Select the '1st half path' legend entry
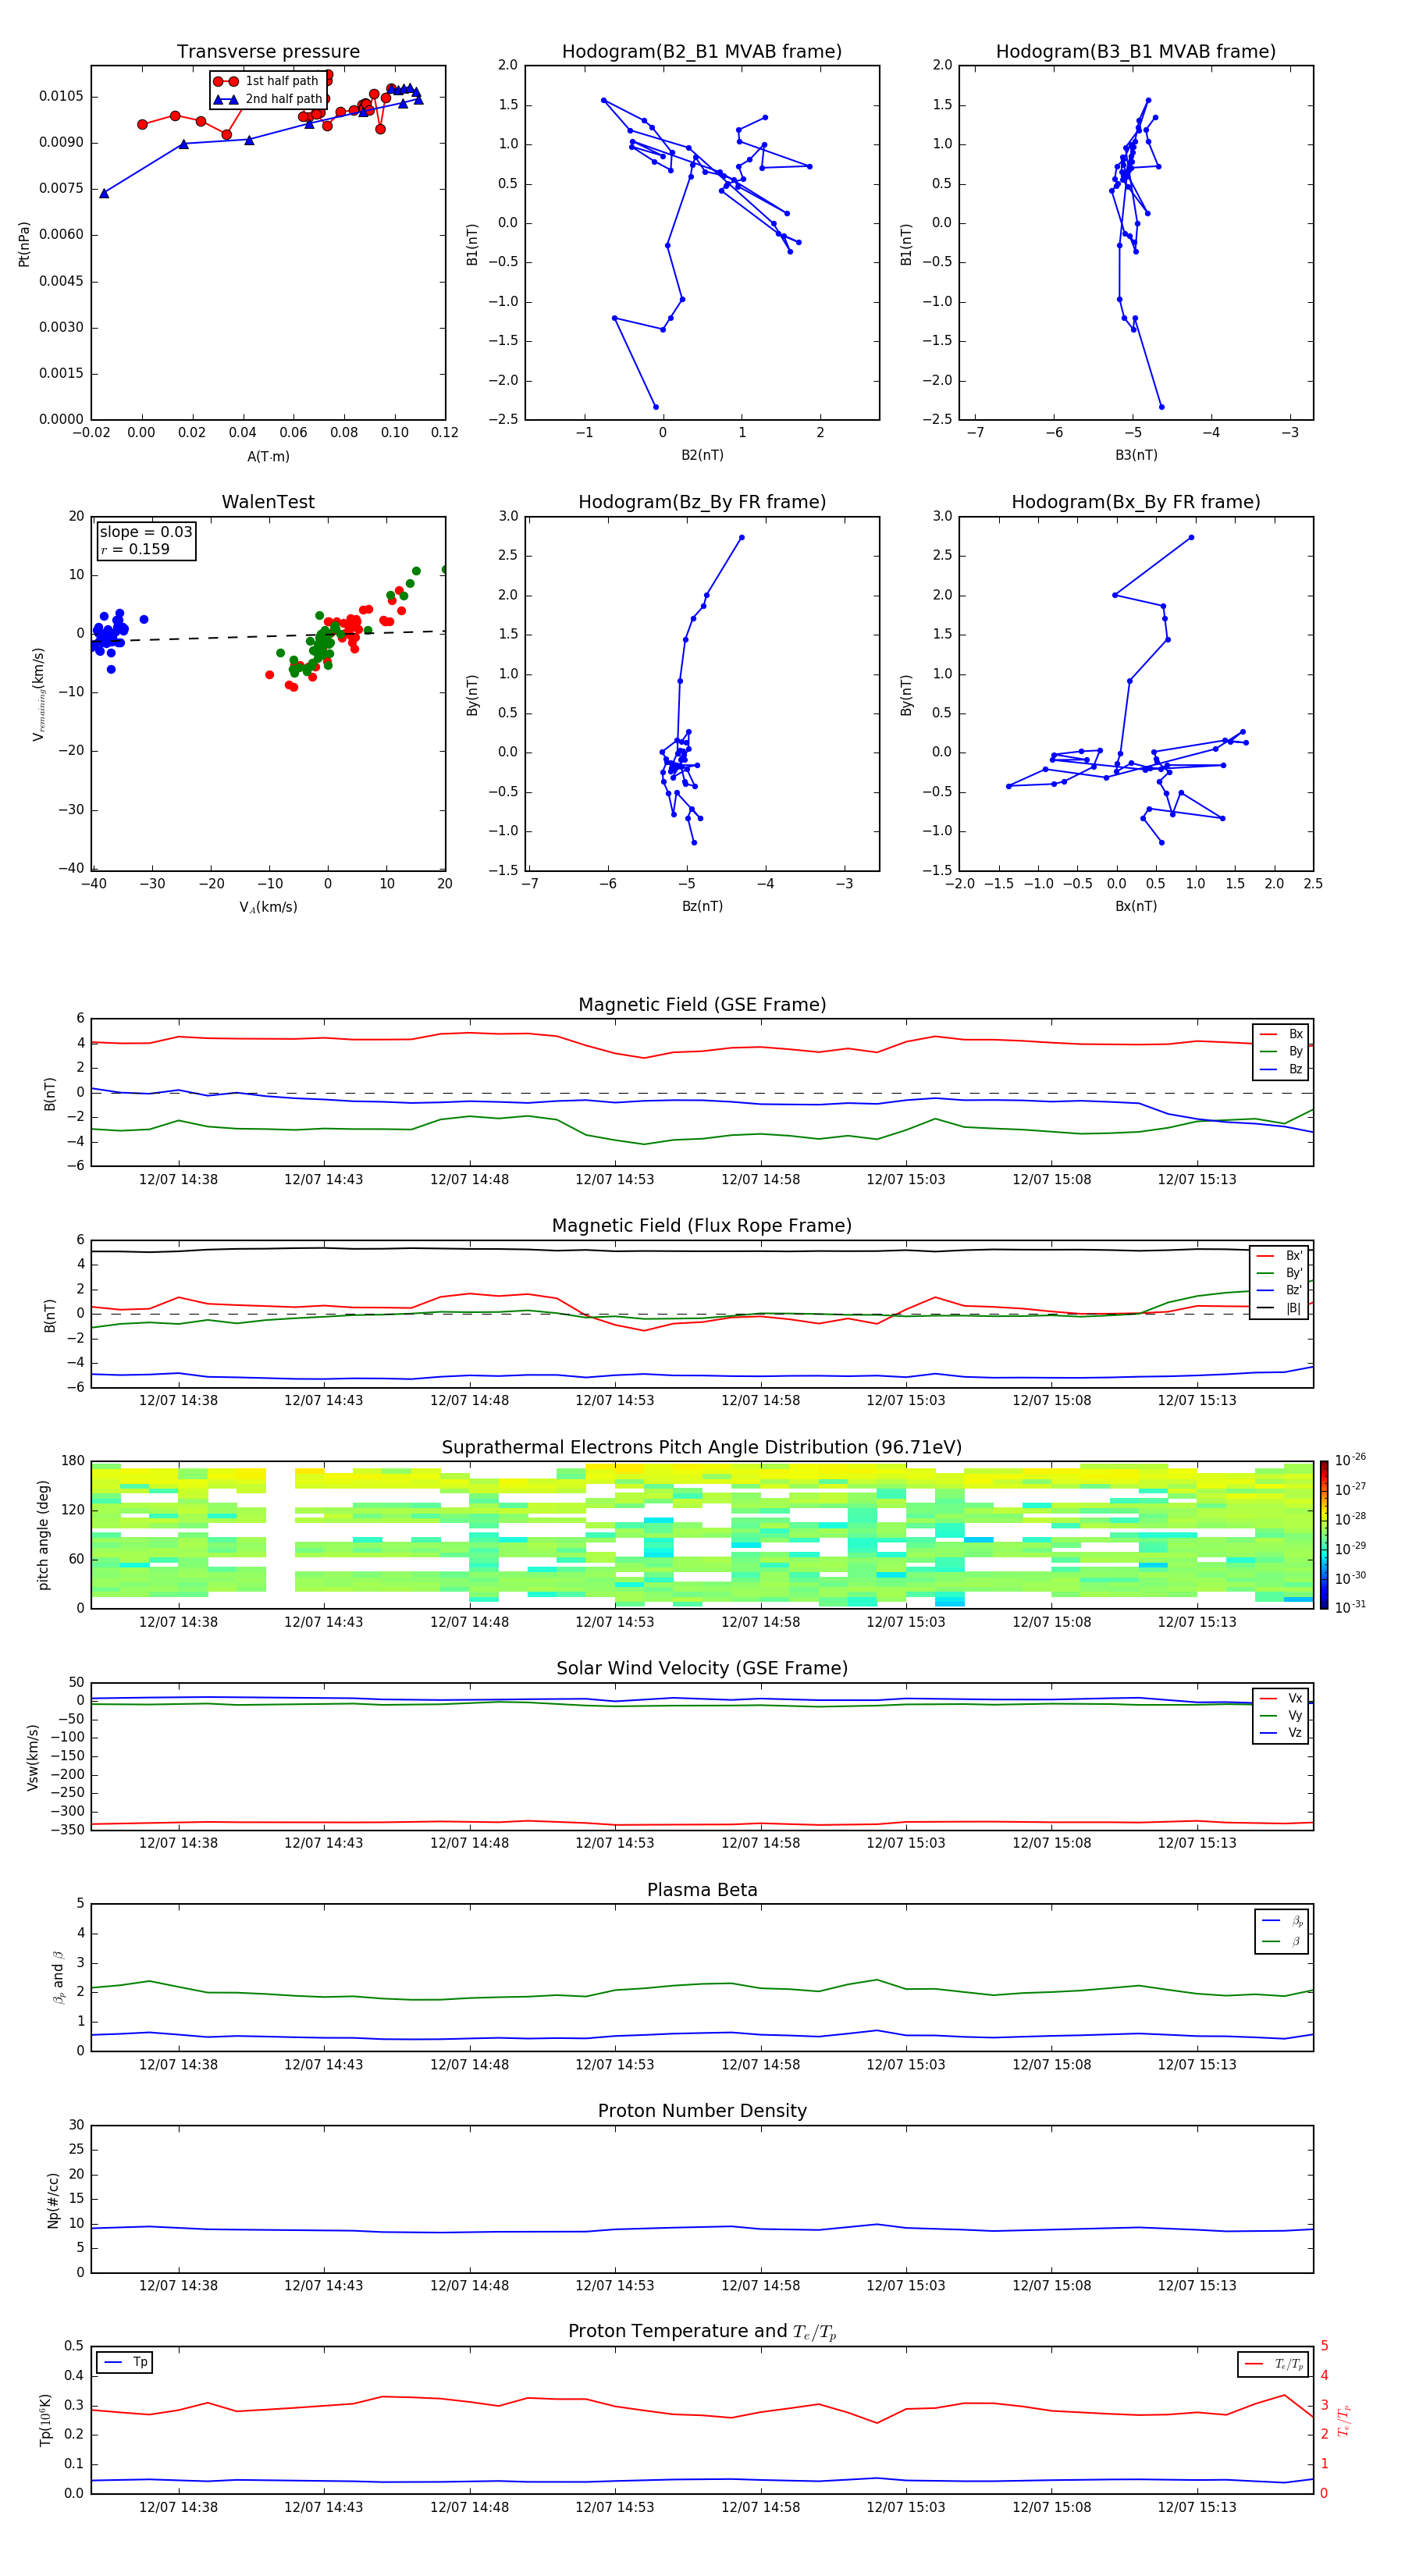1405x2576 pixels. pos(266,81)
